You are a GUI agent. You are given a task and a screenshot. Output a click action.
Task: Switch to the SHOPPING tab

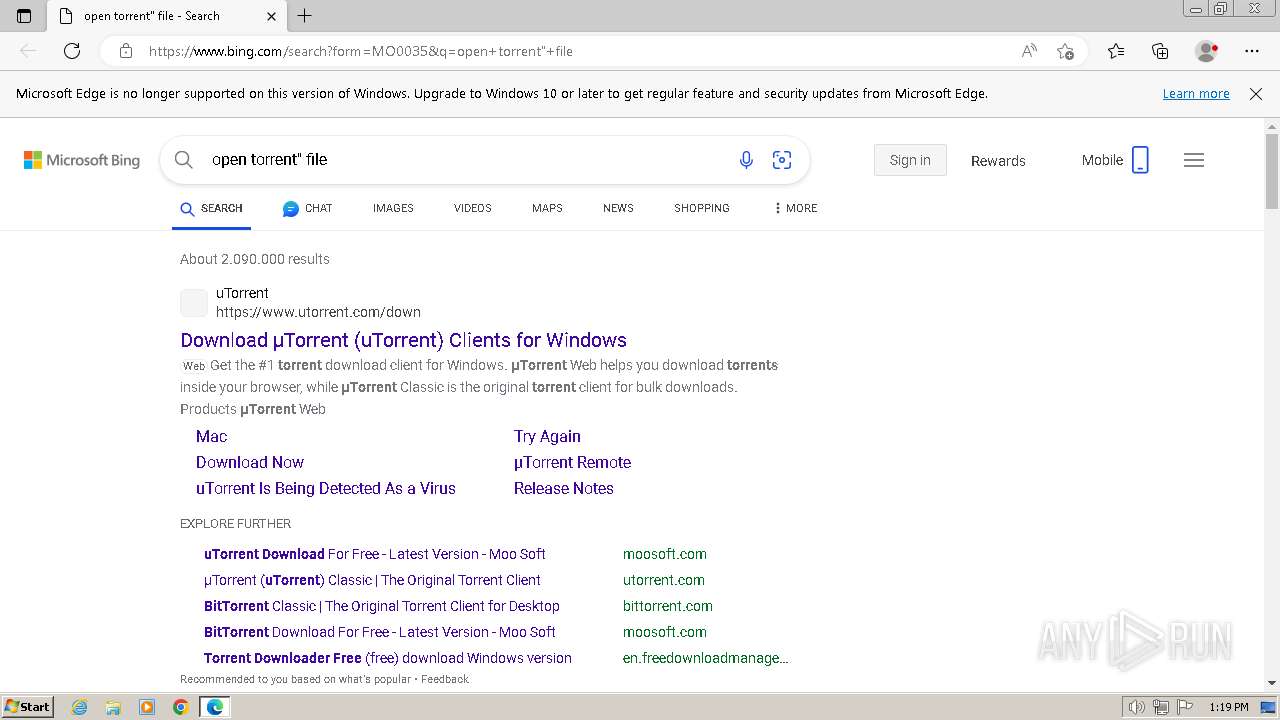click(x=702, y=208)
